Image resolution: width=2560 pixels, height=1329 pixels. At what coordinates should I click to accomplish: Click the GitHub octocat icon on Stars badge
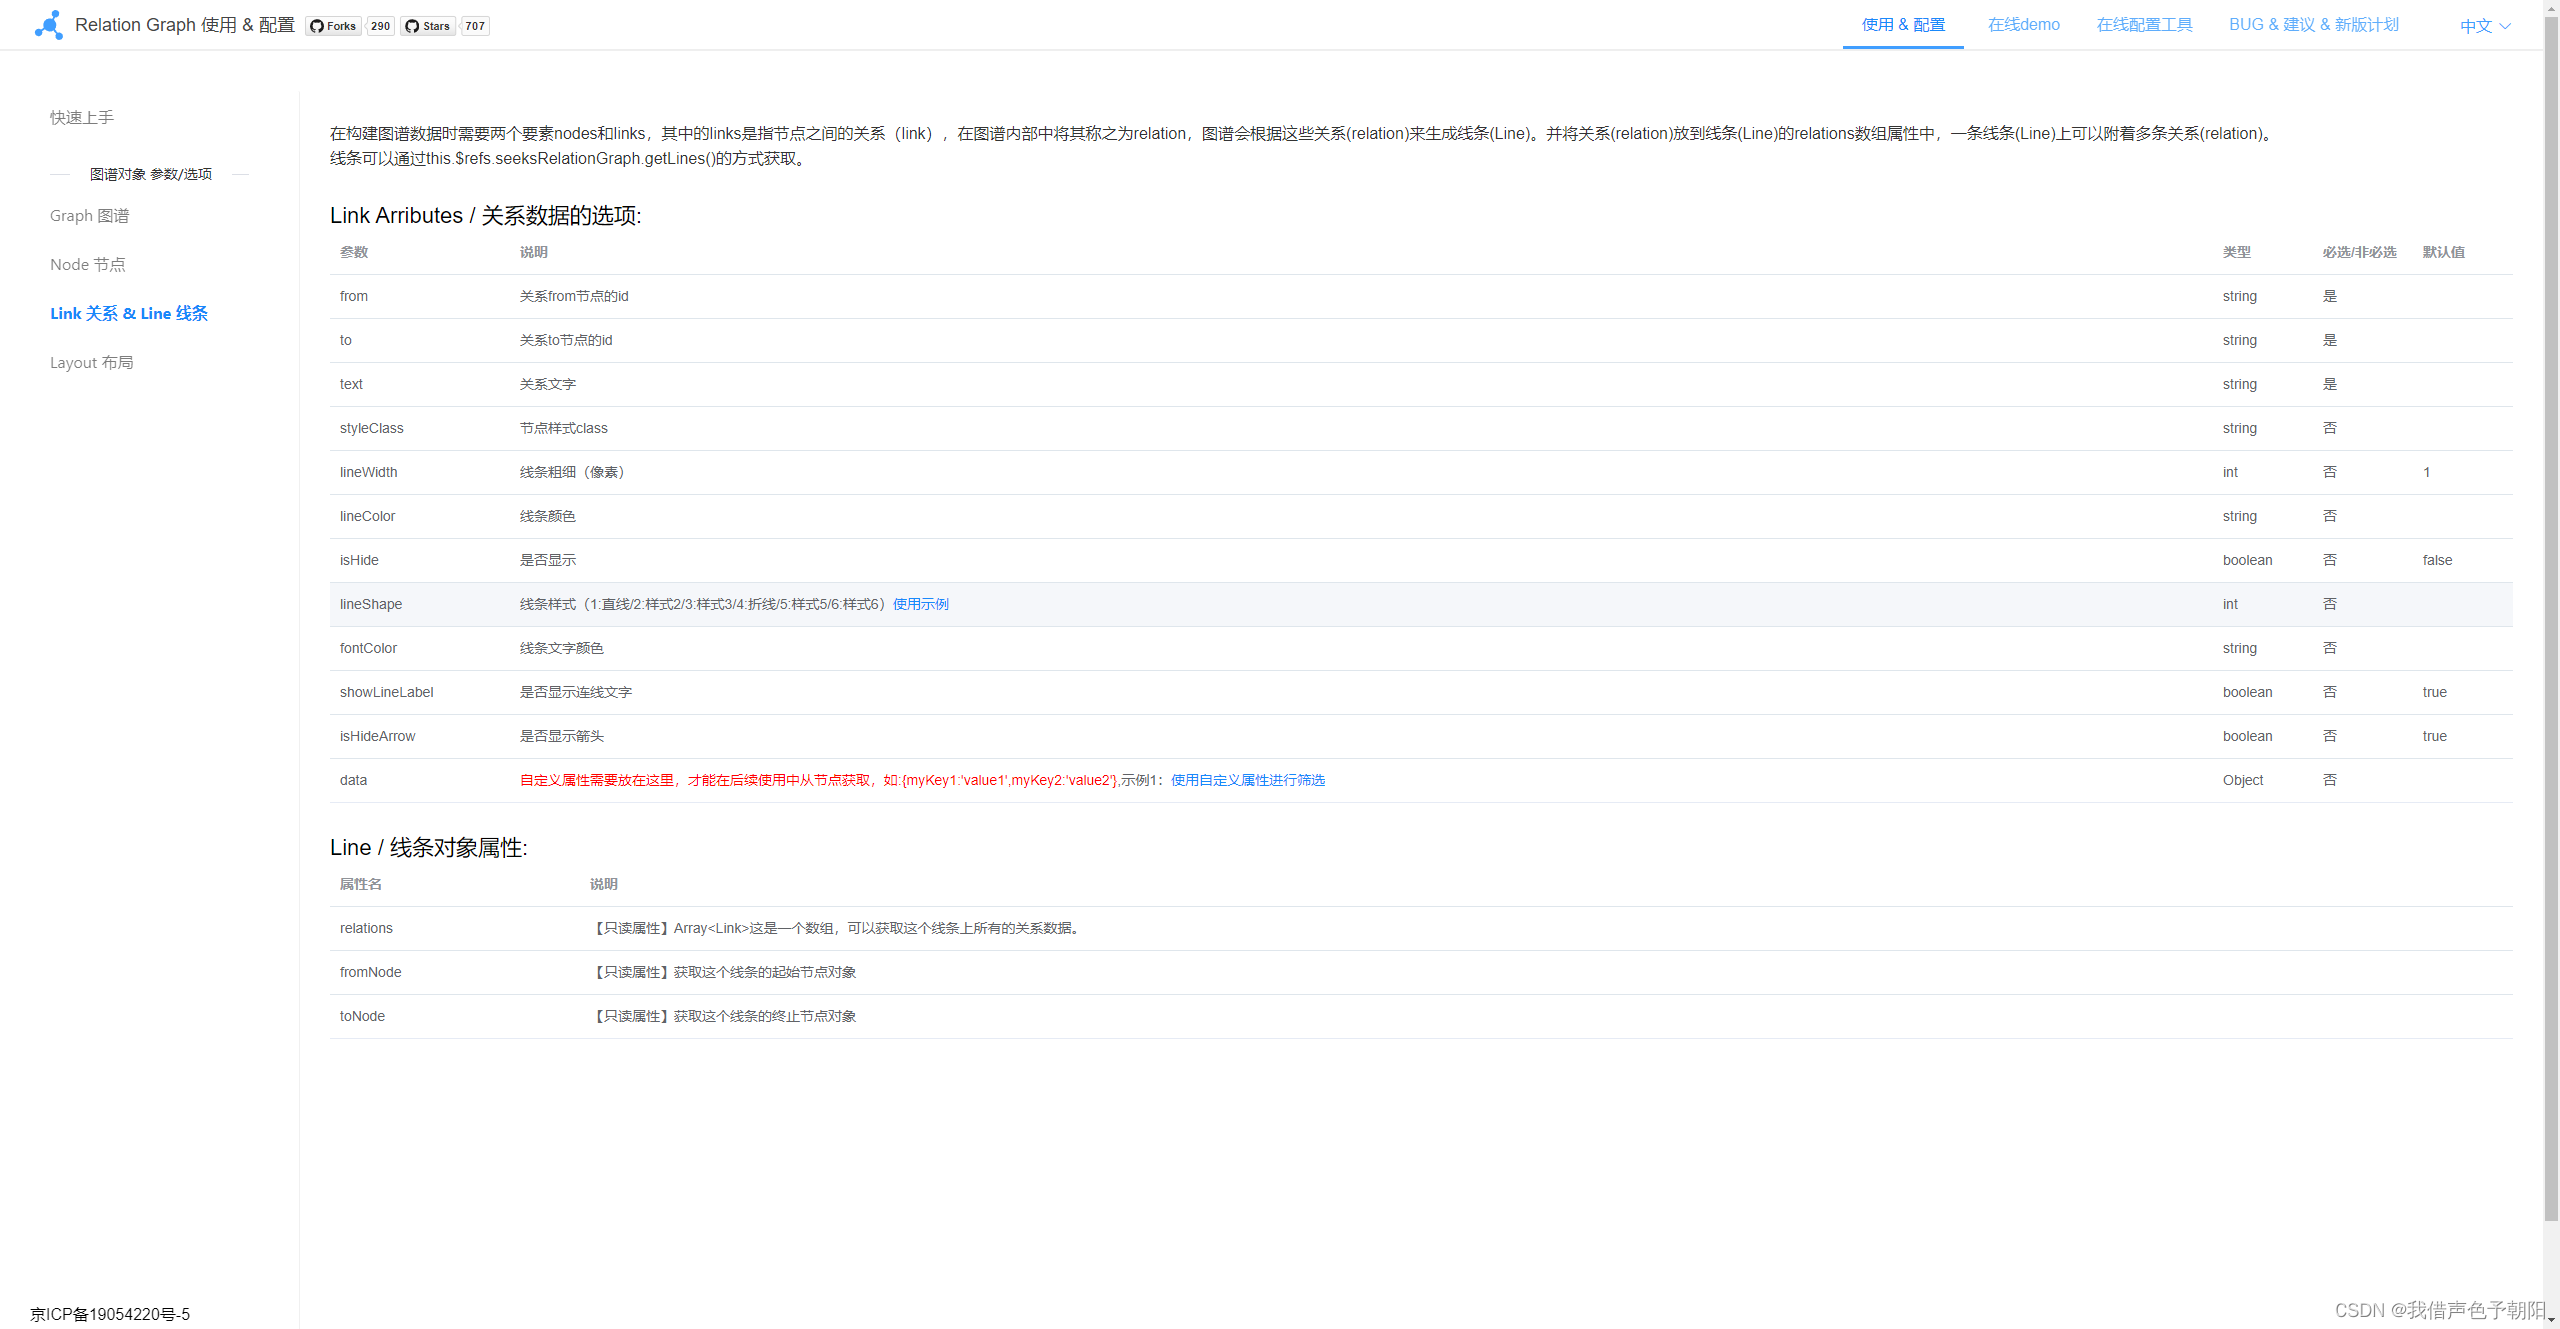click(413, 26)
